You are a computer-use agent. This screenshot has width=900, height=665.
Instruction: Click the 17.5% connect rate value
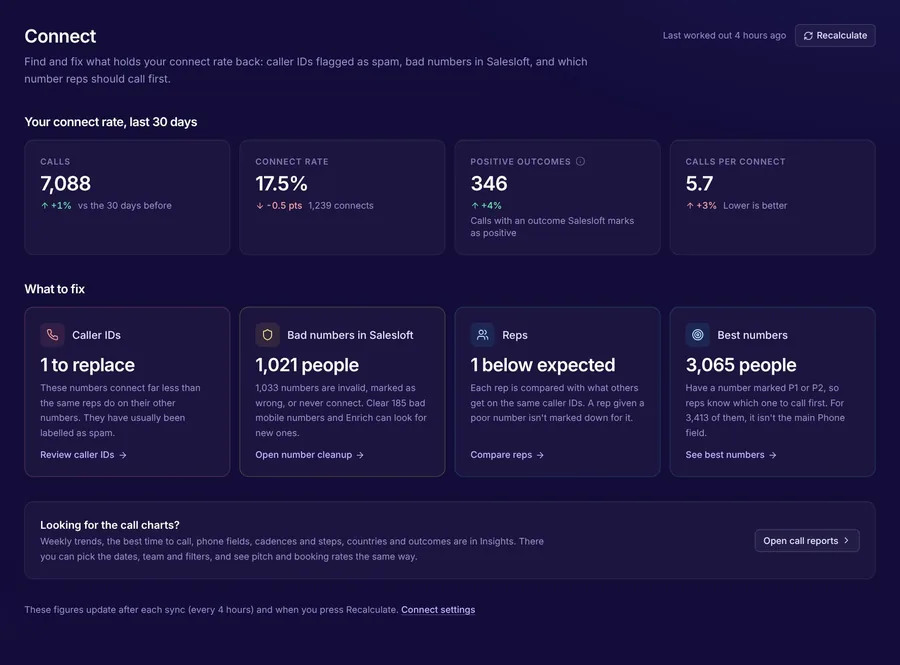[x=281, y=184]
